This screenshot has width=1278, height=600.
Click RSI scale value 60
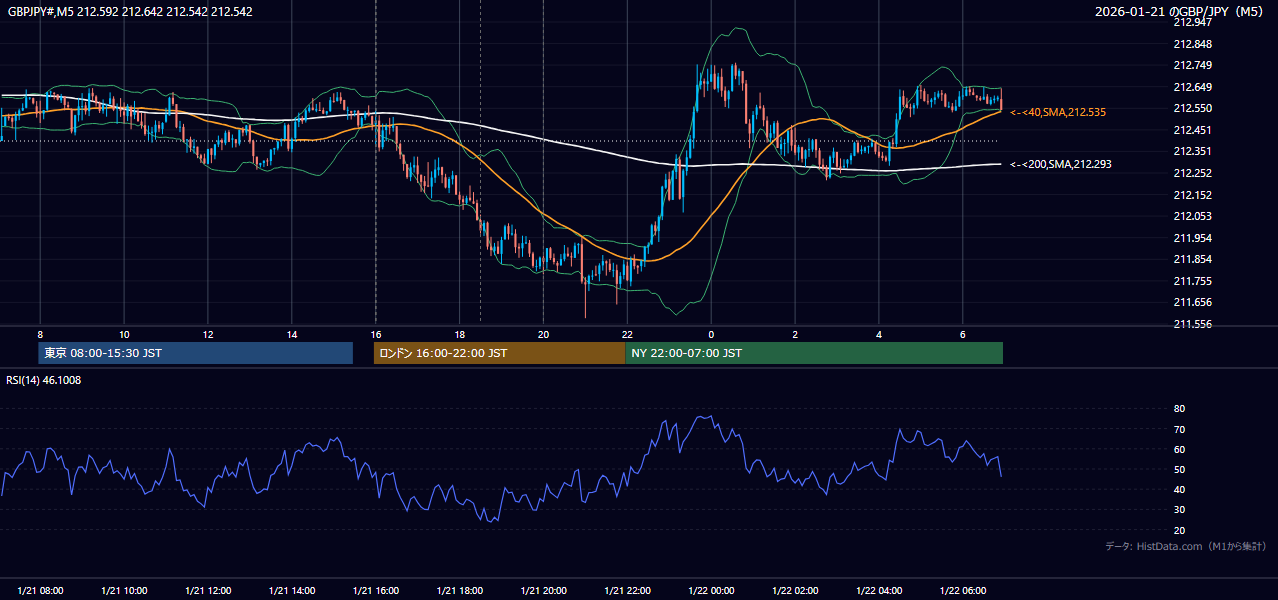[1179, 449]
